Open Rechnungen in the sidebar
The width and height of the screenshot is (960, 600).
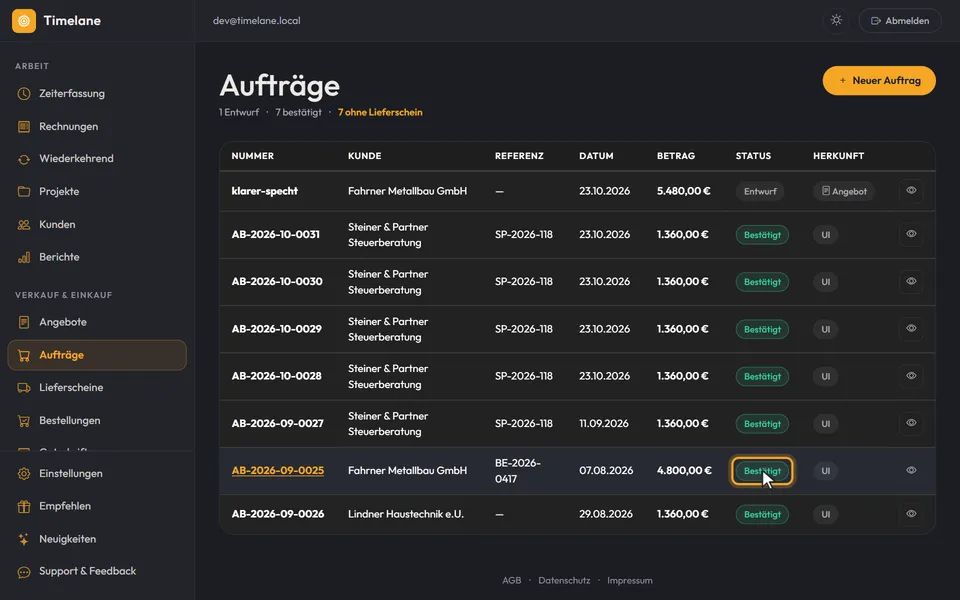click(x=97, y=127)
